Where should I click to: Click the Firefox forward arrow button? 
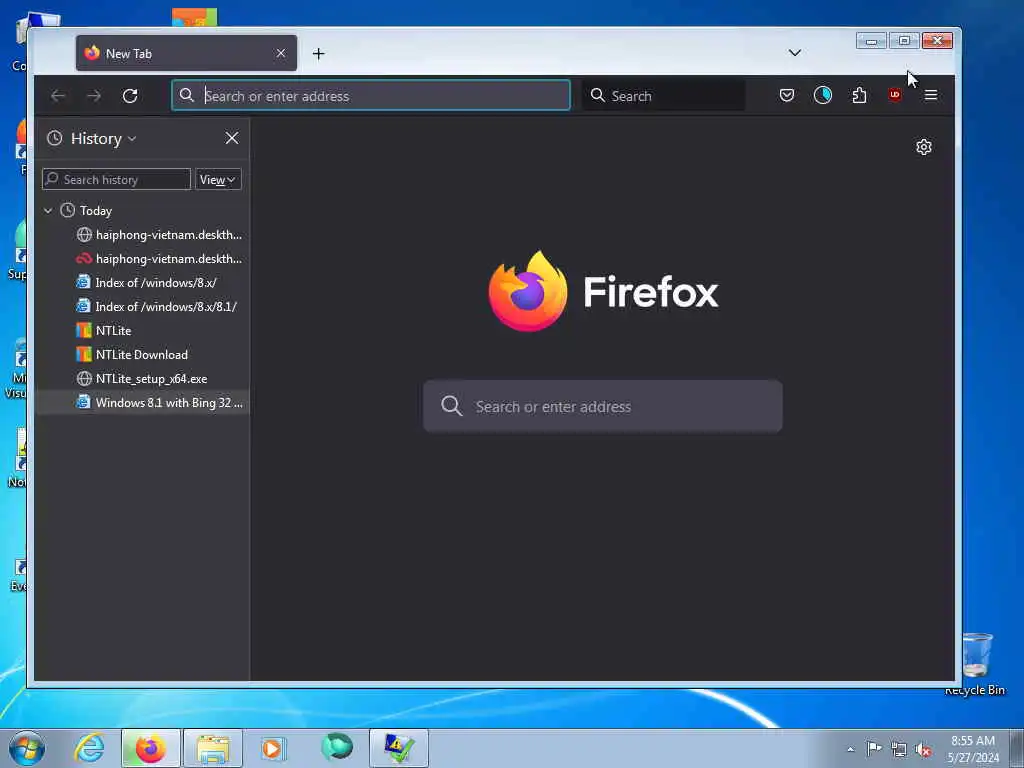pyautogui.click(x=94, y=96)
